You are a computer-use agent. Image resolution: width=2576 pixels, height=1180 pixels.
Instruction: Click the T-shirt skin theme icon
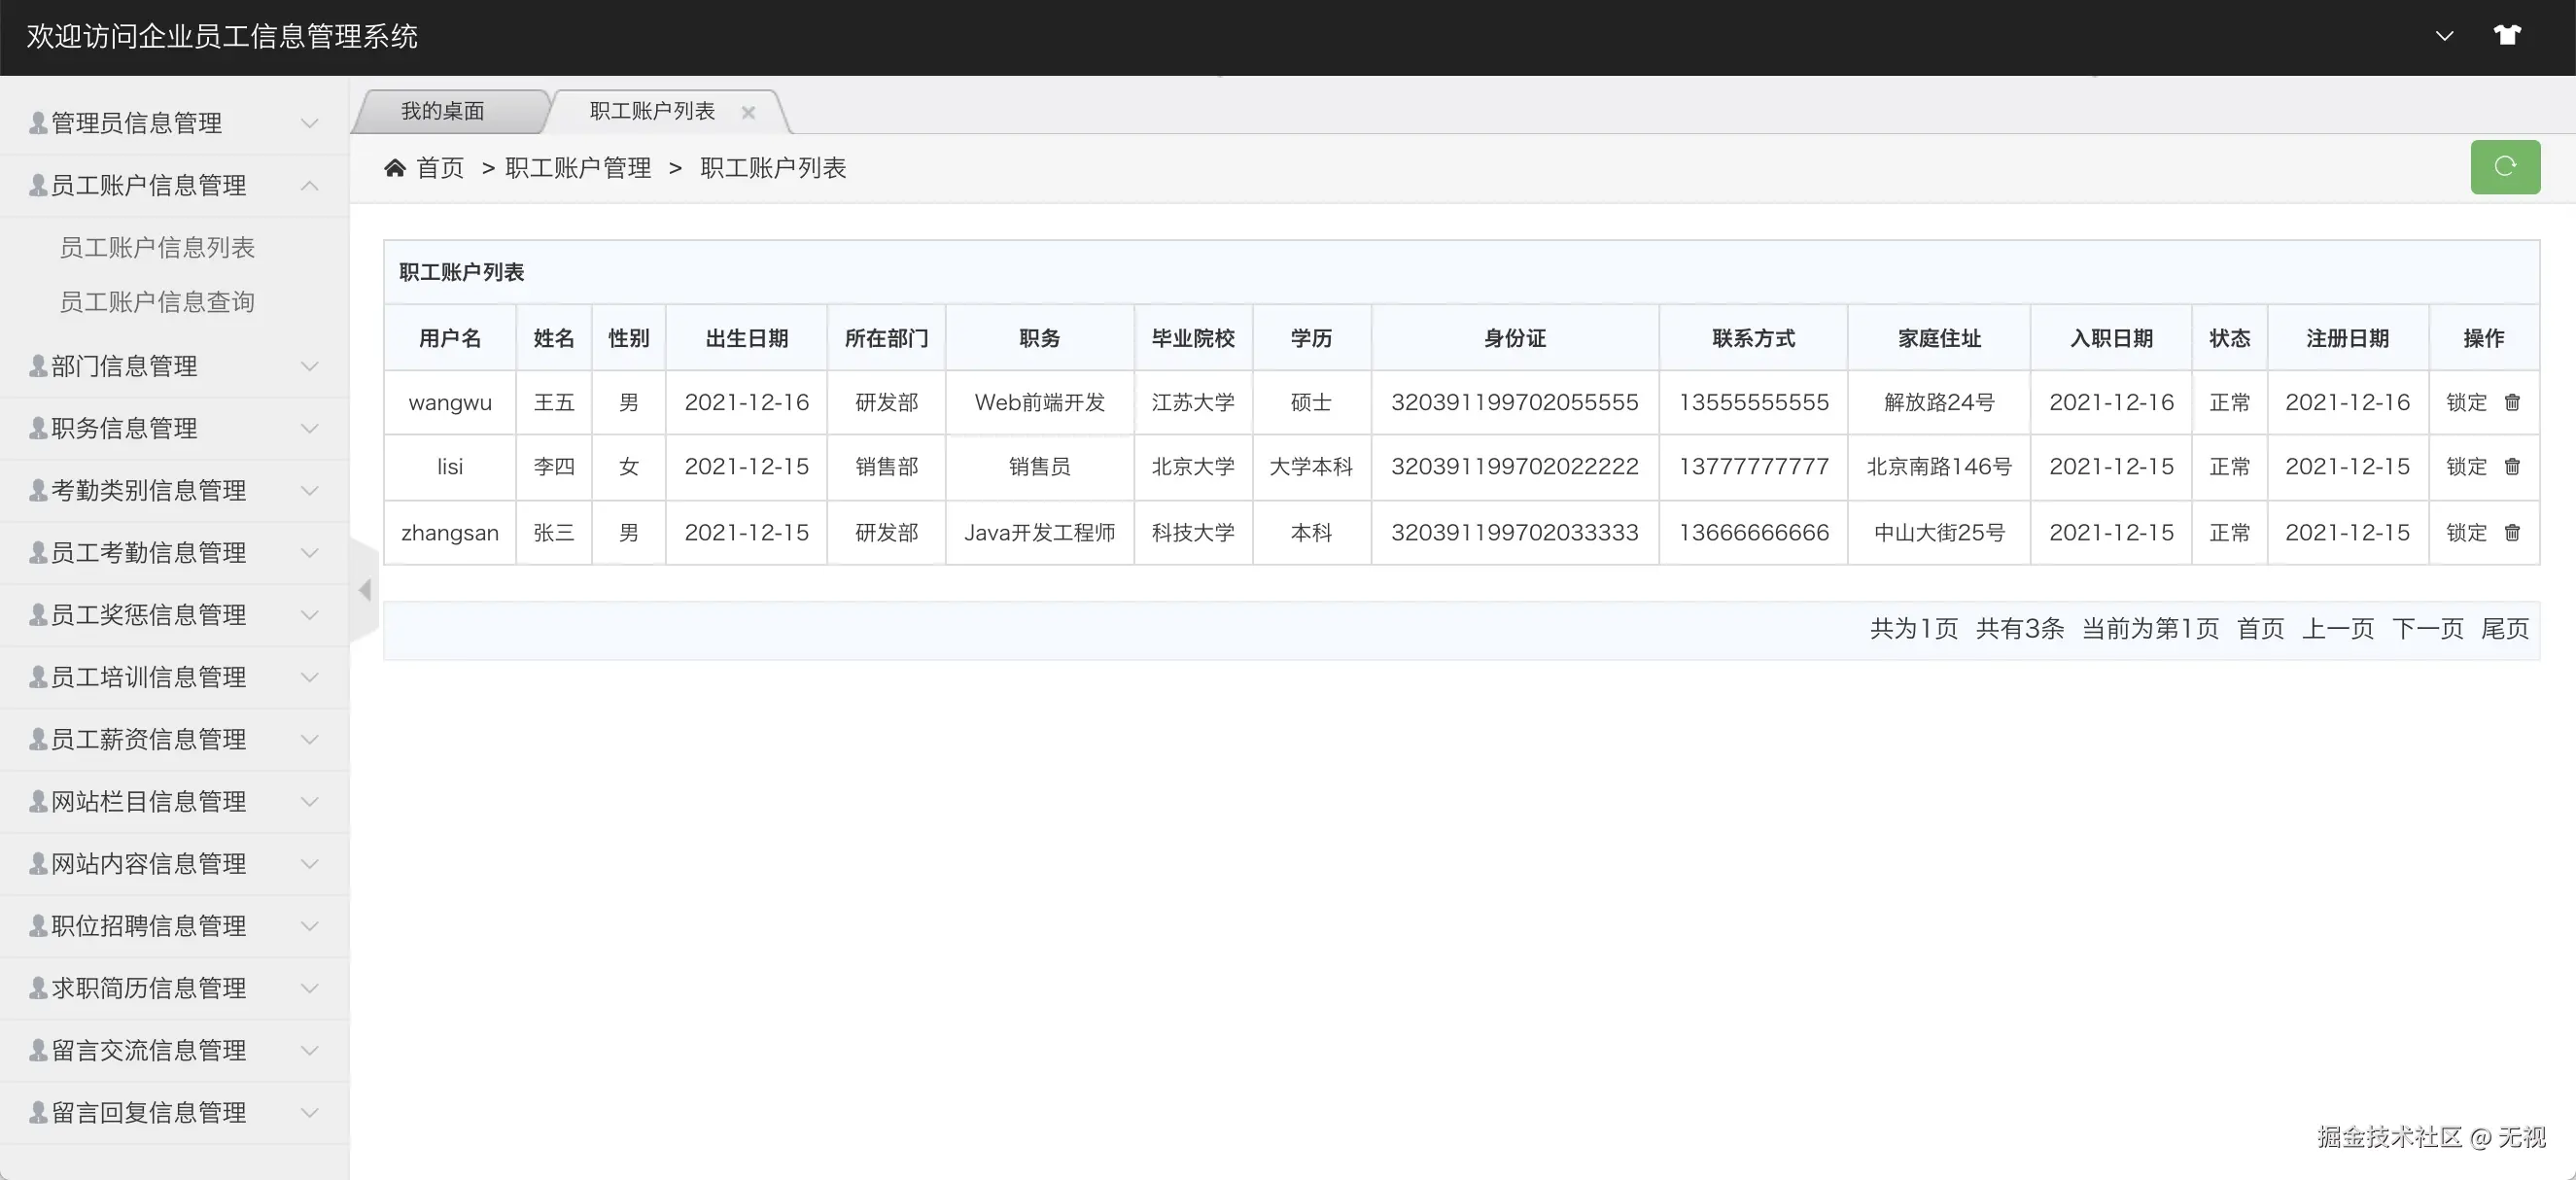pos(2506,36)
